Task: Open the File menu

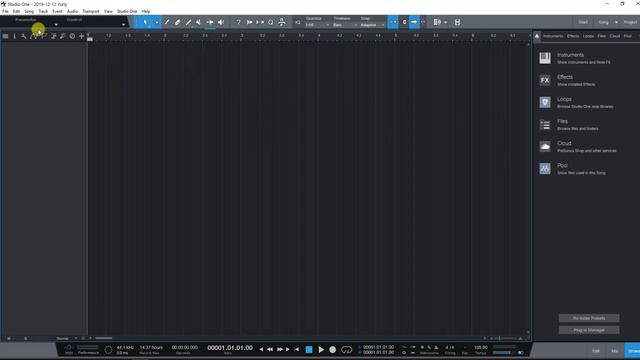Action: [5, 11]
